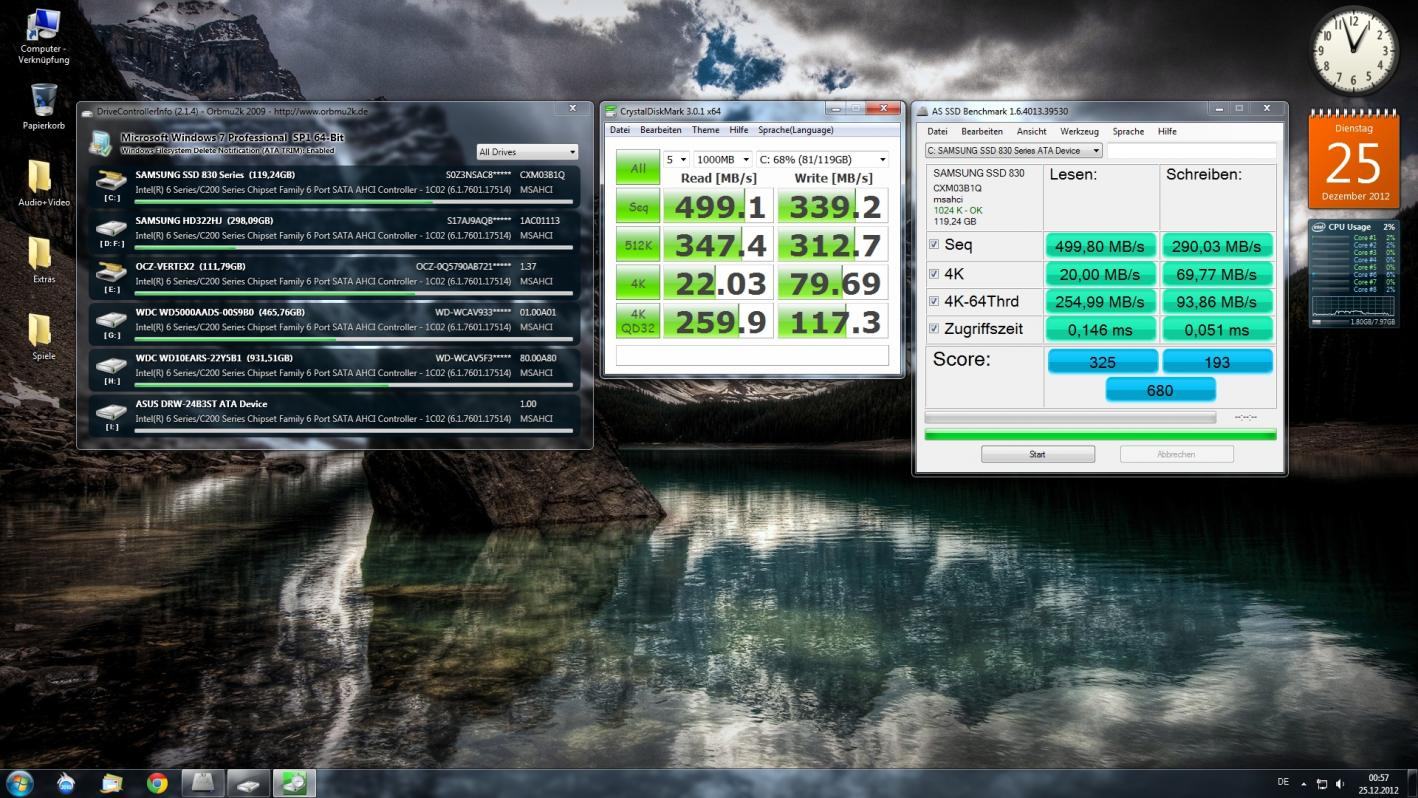Select the WDC WD5000AADS drive icon [G:]
The image size is (1418, 798).
point(111,320)
